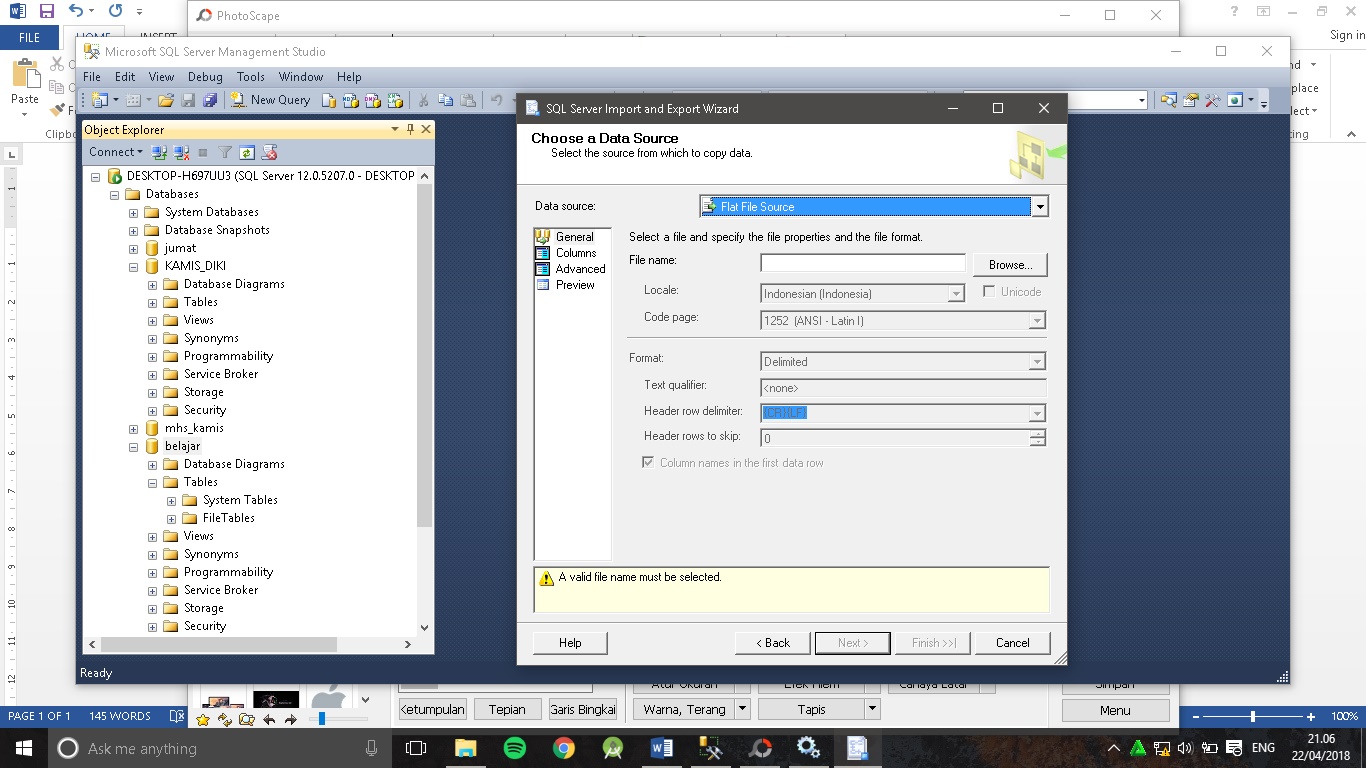This screenshot has height=768, width=1366.
Task: Click the File name input field
Action: click(x=863, y=263)
